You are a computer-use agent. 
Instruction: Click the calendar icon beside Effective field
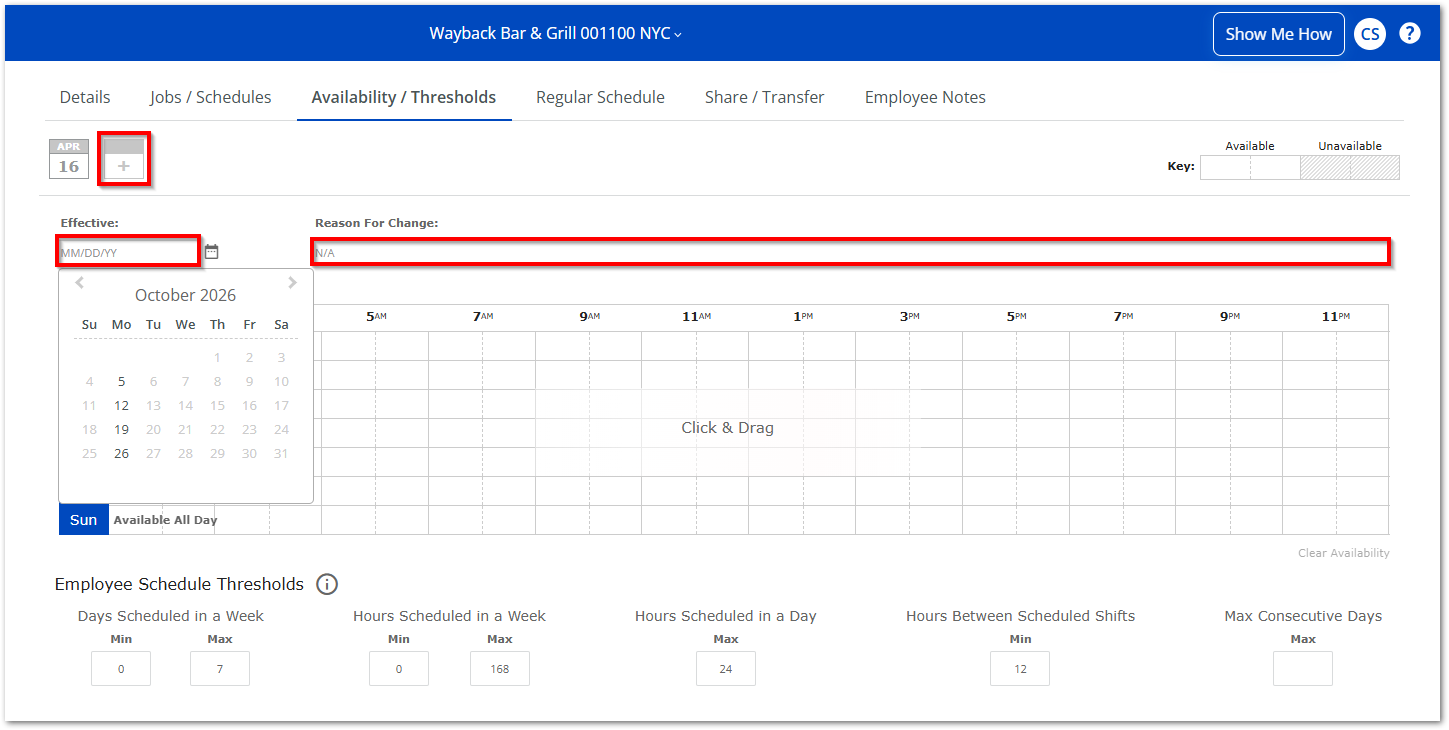(211, 252)
